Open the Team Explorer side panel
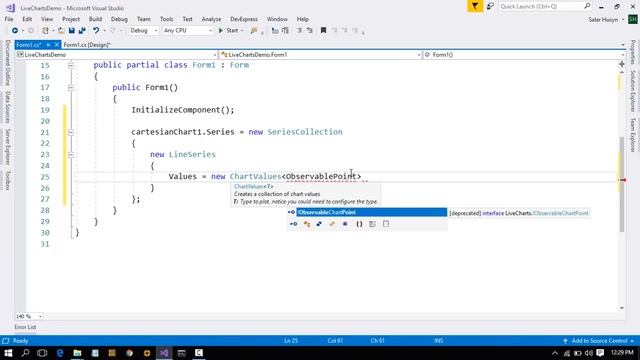This screenshot has width=640, height=360. [633, 135]
